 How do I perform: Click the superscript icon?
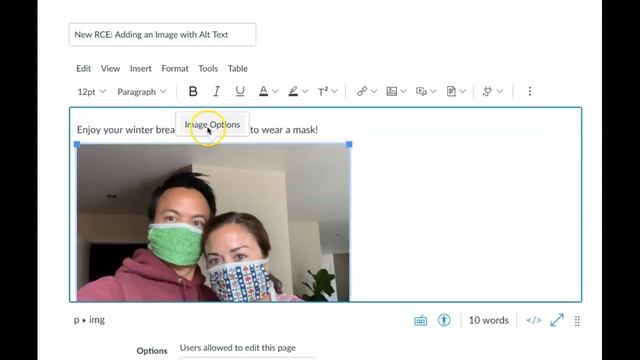(x=323, y=91)
